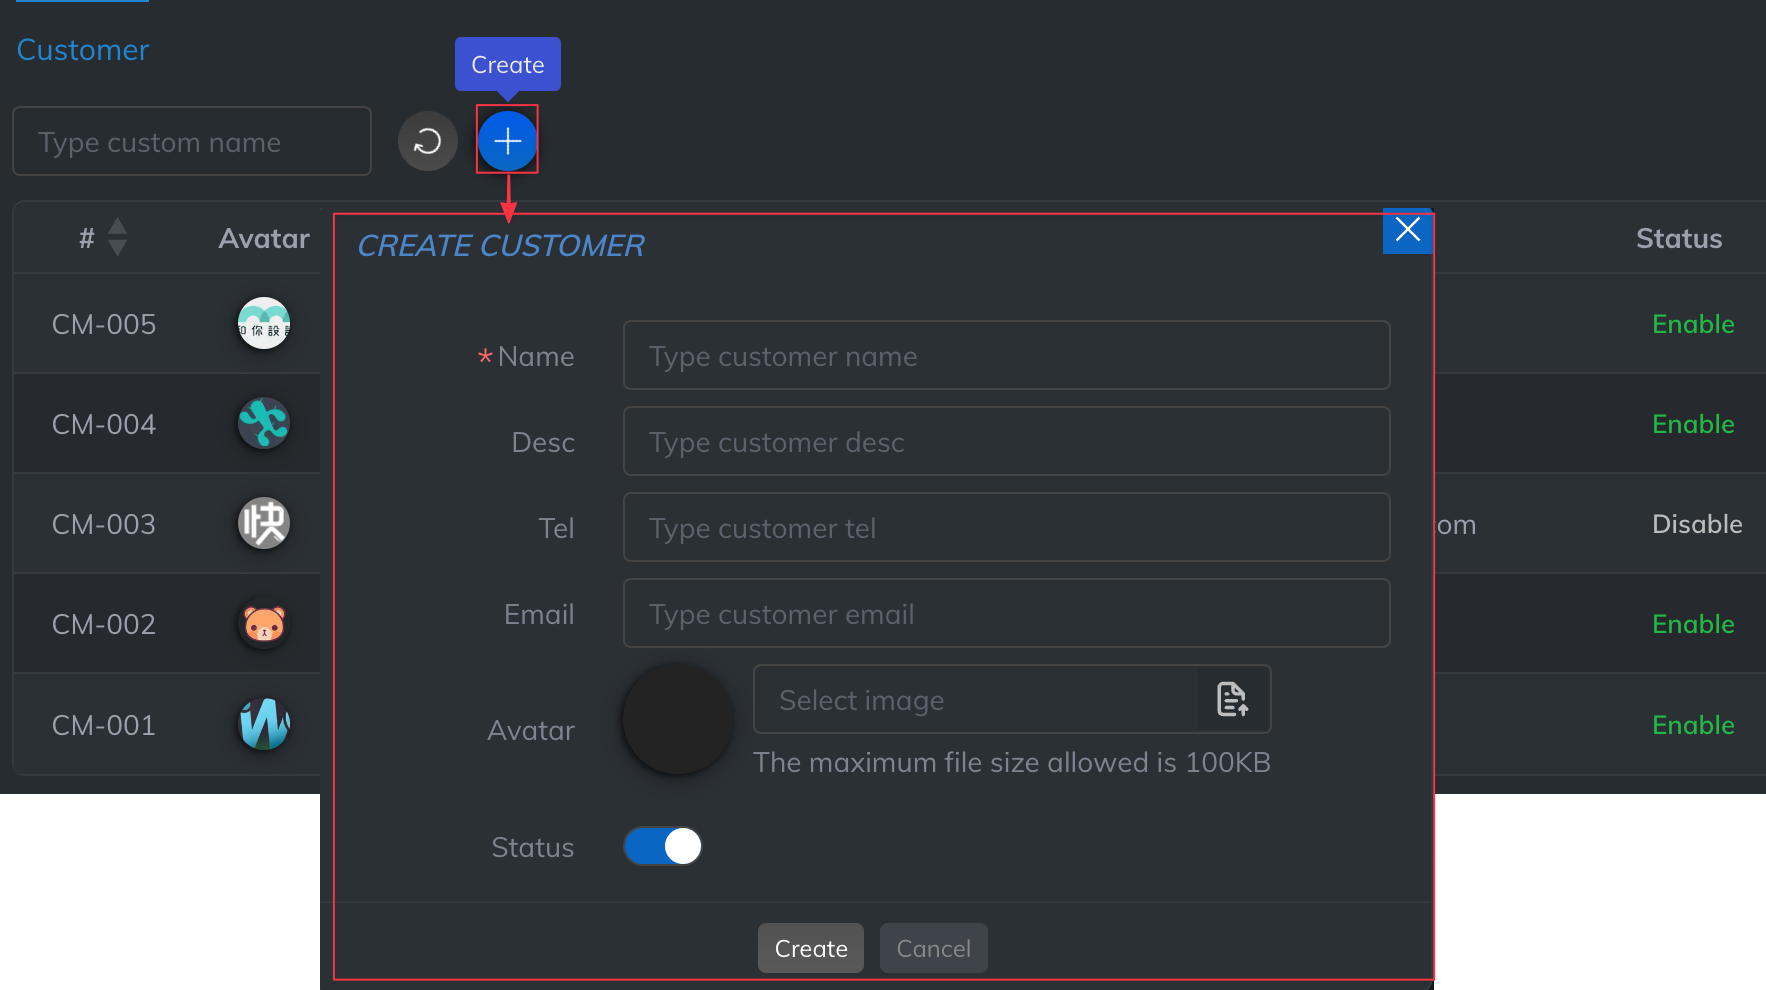1766x990 pixels.
Task: Sort descending by # column arrow
Action: click(x=117, y=248)
